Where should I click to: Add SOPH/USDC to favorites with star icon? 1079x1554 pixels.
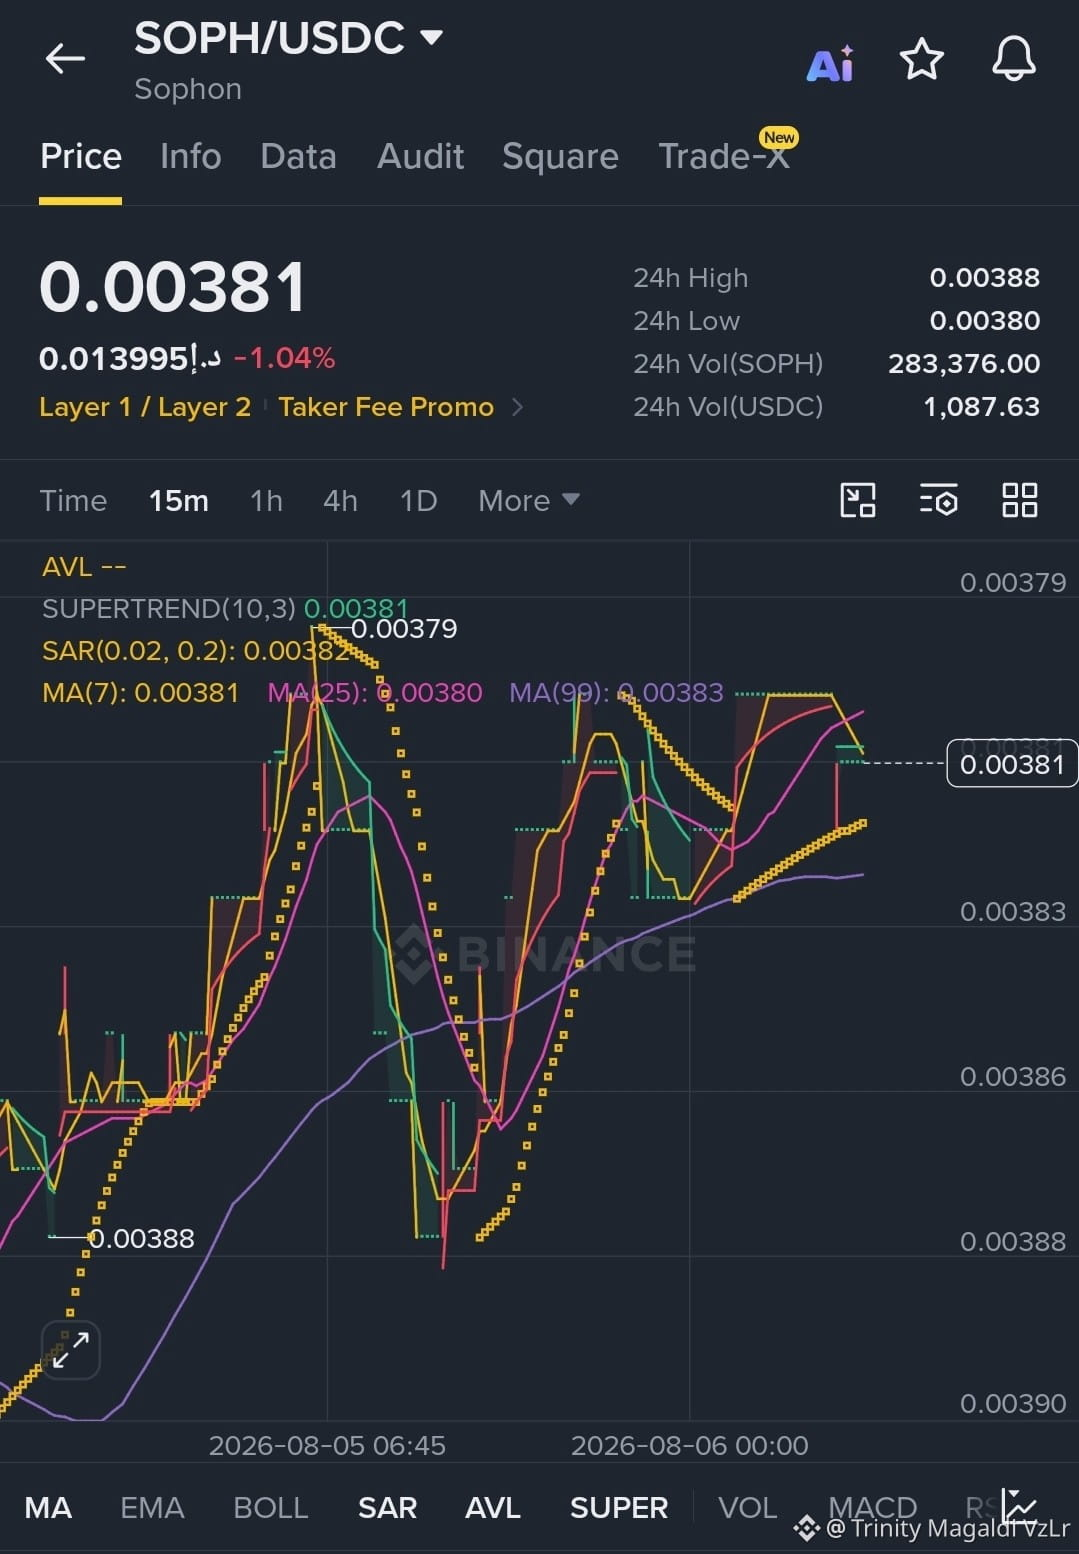[x=921, y=59]
